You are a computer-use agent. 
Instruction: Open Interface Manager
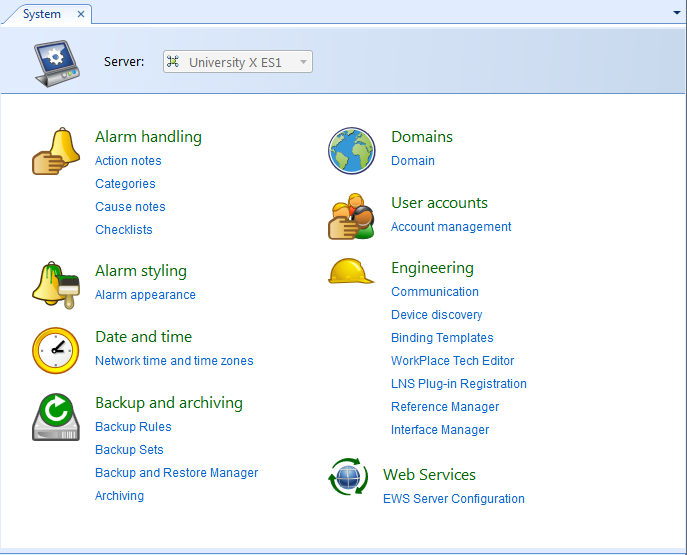(x=440, y=430)
